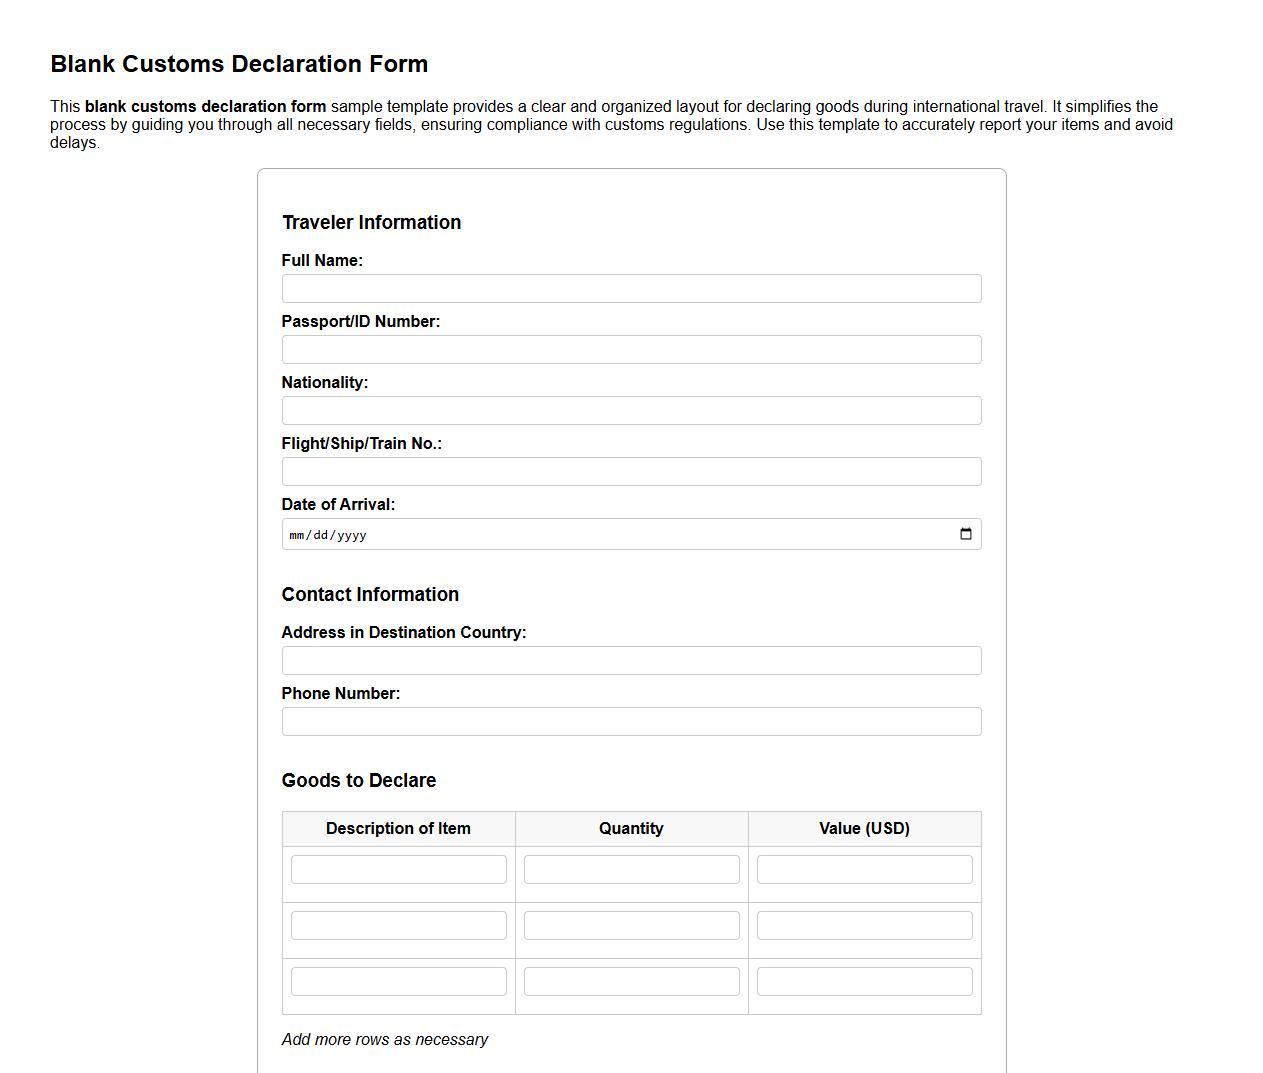Click the 'Traveler Information' section heading
This screenshot has width=1263, height=1073.
tap(372, 222)
